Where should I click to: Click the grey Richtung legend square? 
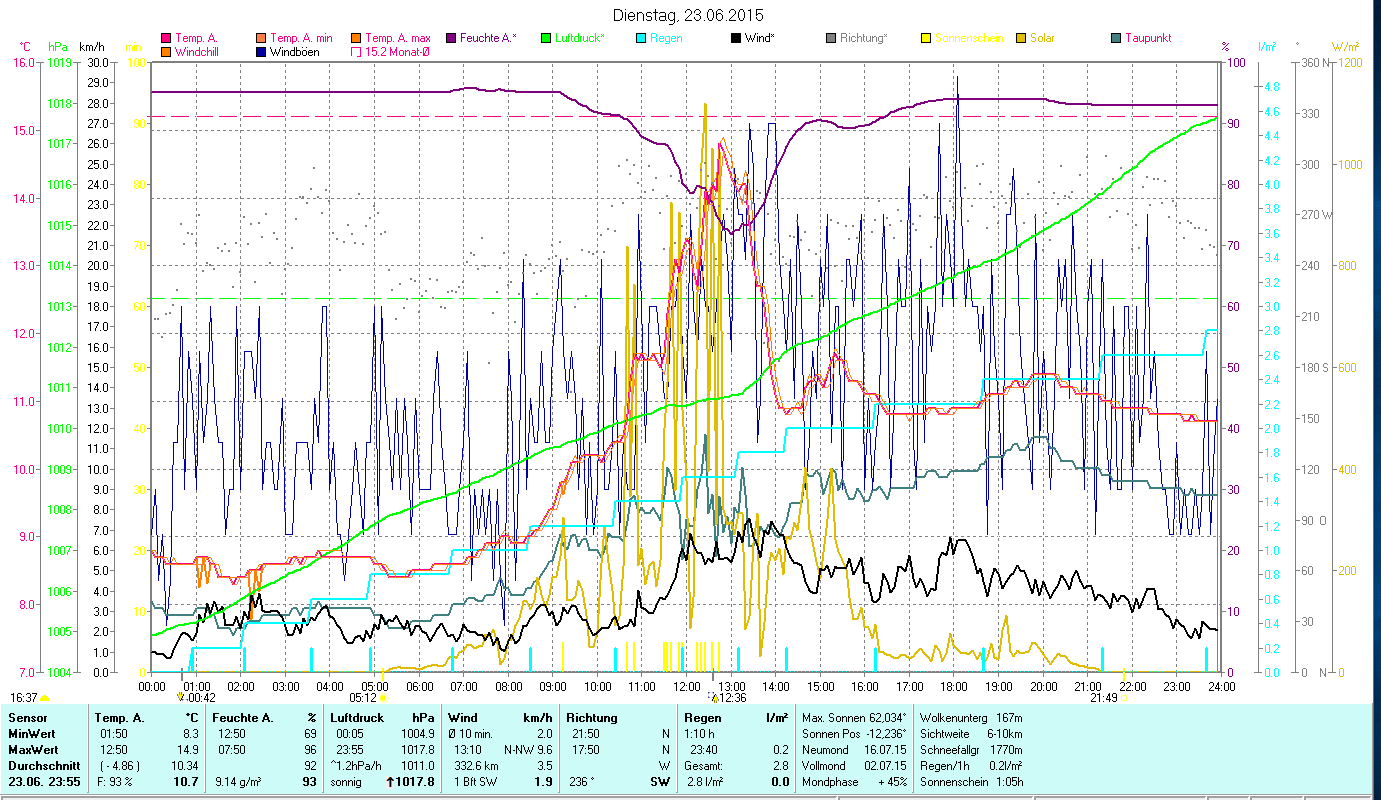[831, 38]
